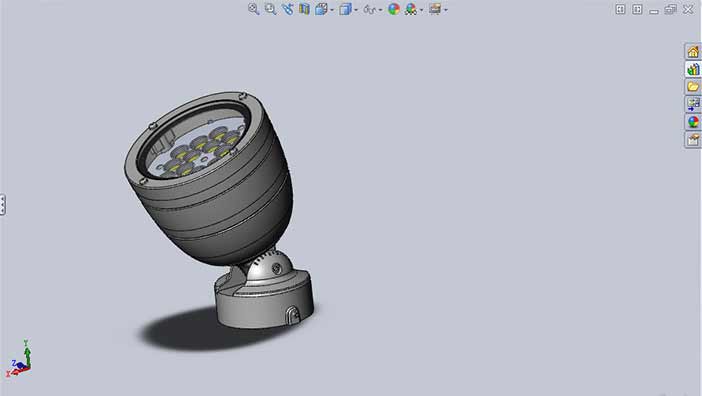Expand the collapsed left panel handle

(3, 205)
